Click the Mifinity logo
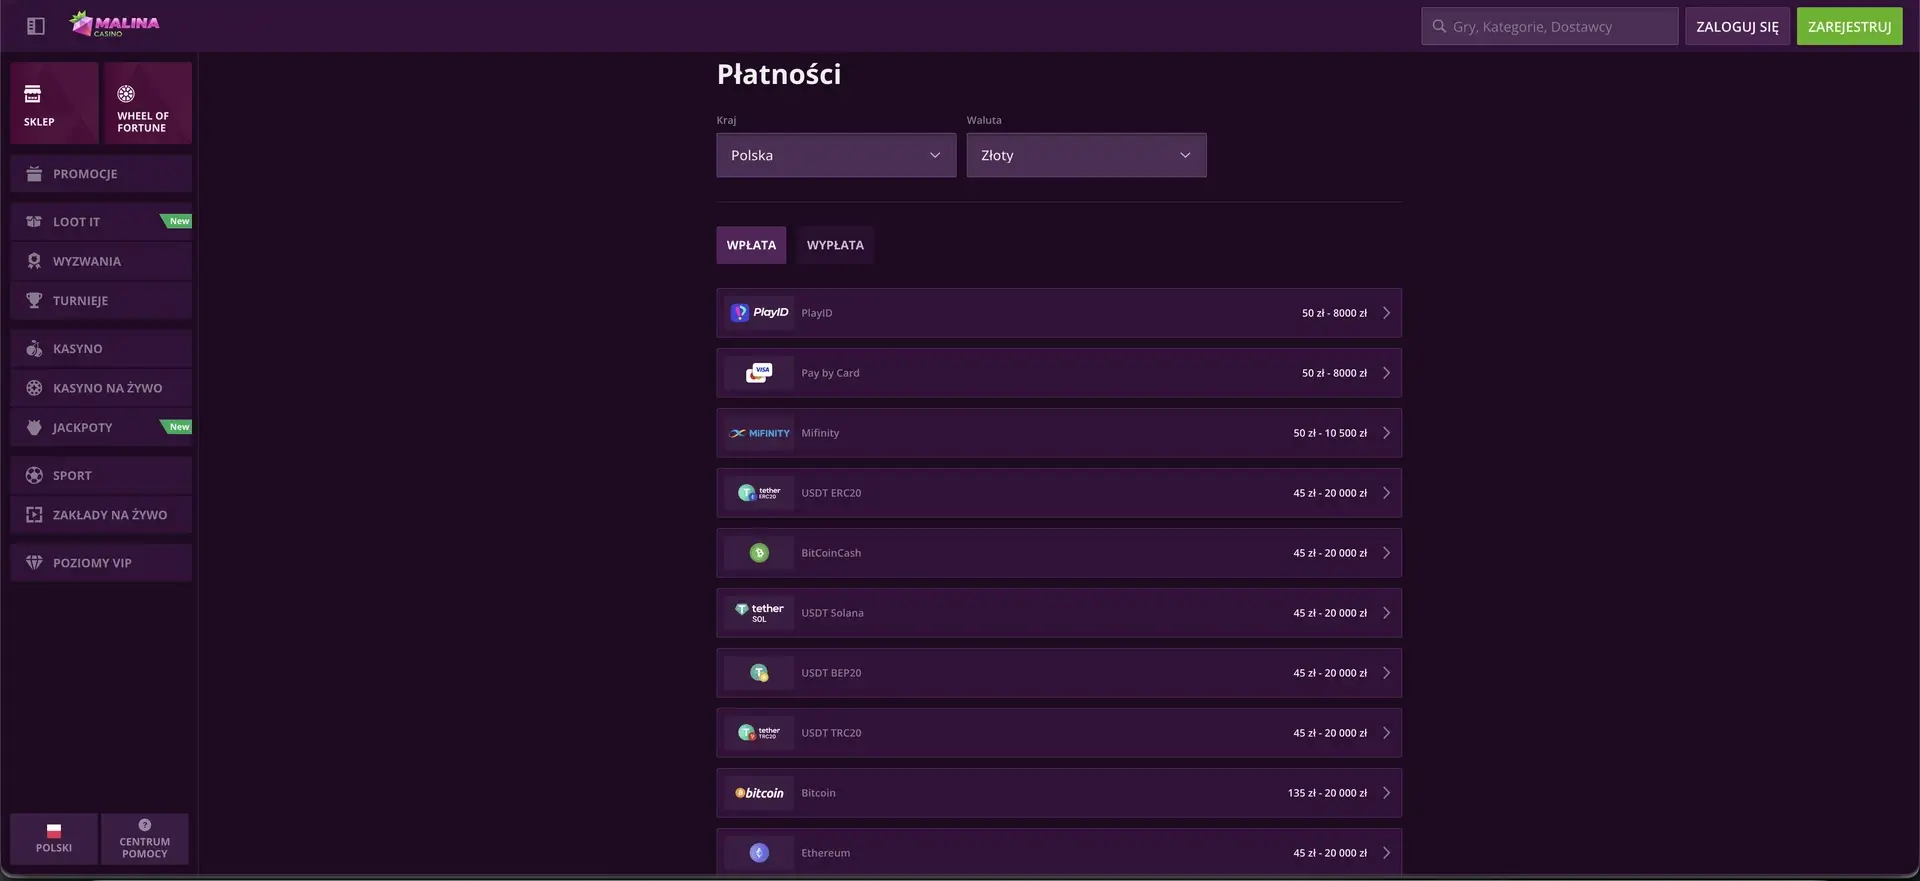The image size is (1920, 881). coord(759,433)
